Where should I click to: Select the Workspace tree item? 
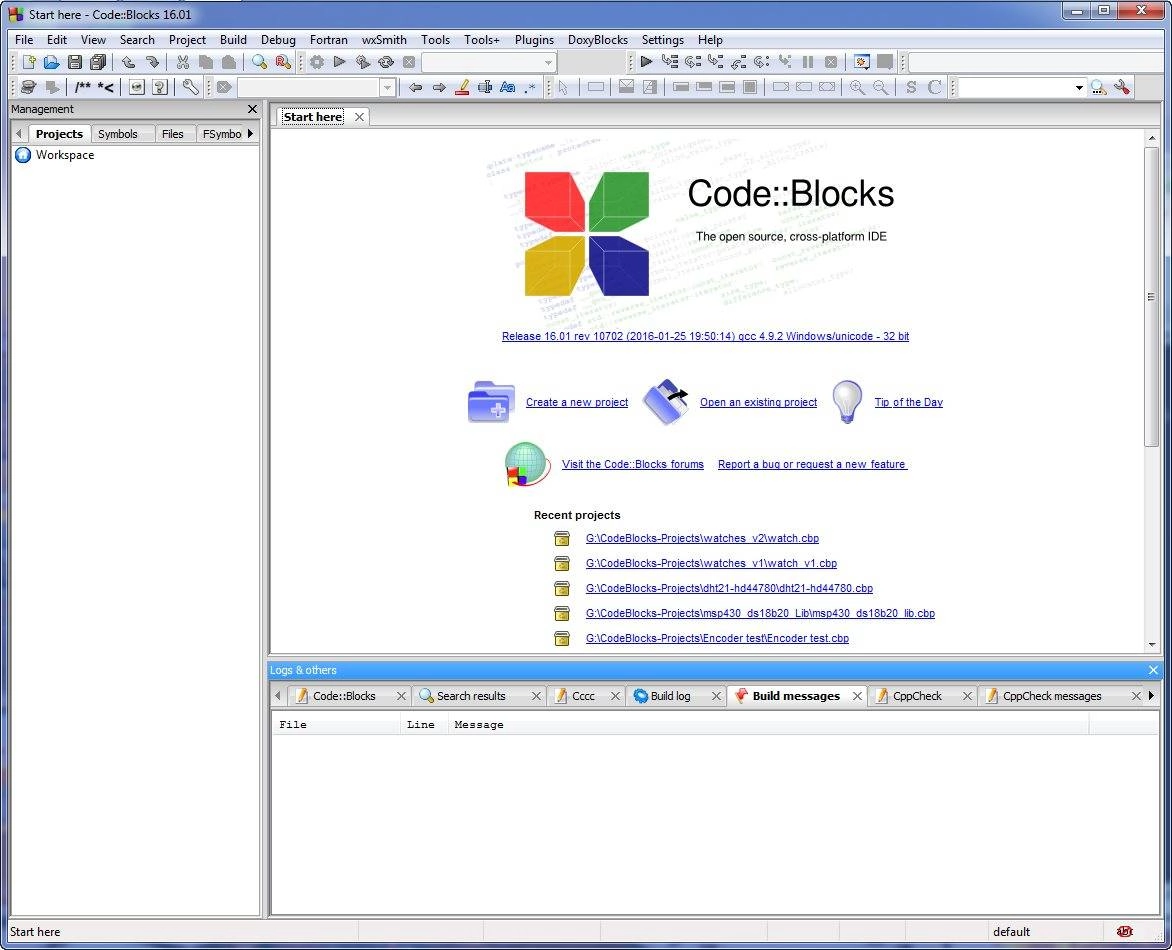pyautogui.click(x=65, y=155)
